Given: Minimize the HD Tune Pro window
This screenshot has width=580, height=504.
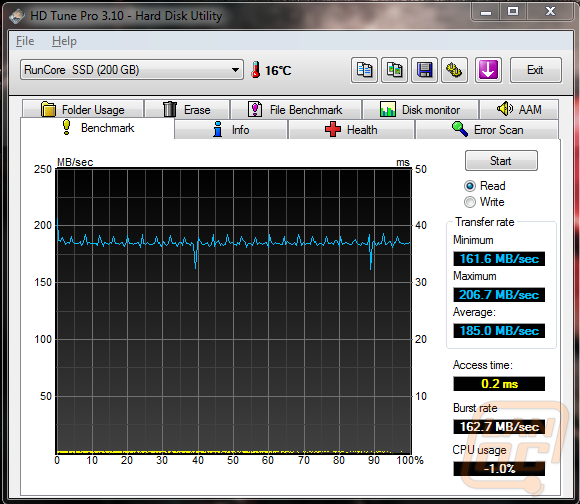Looking at the screenshot, I should point(486,12).
